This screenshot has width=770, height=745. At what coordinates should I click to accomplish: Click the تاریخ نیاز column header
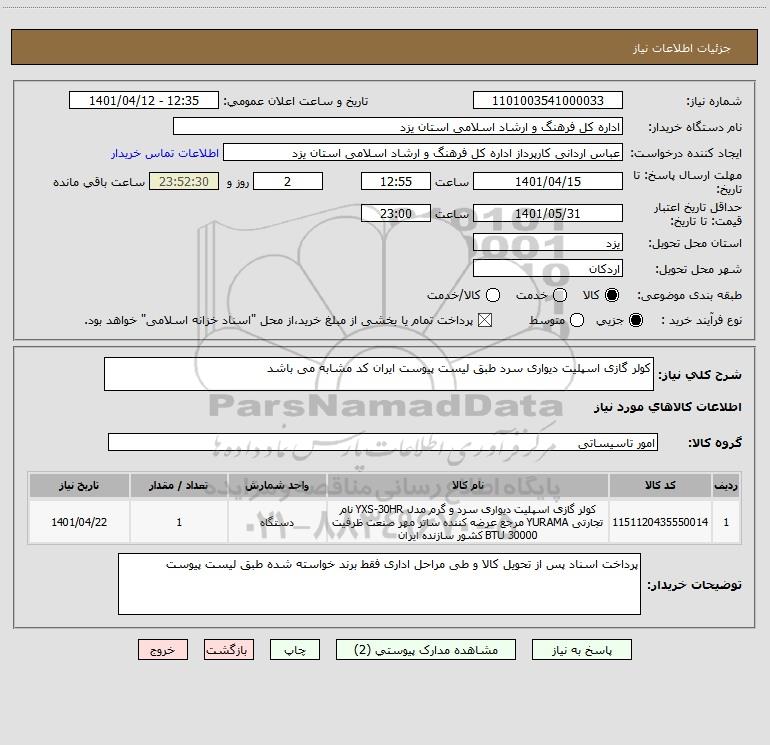79,485
